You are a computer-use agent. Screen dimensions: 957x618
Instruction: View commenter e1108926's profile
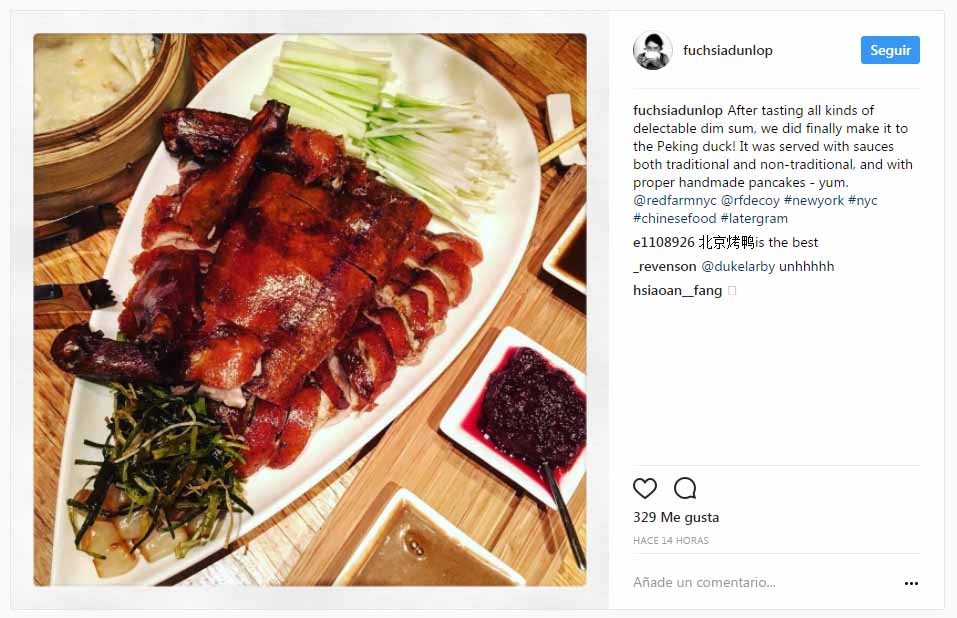click(664, 242)
